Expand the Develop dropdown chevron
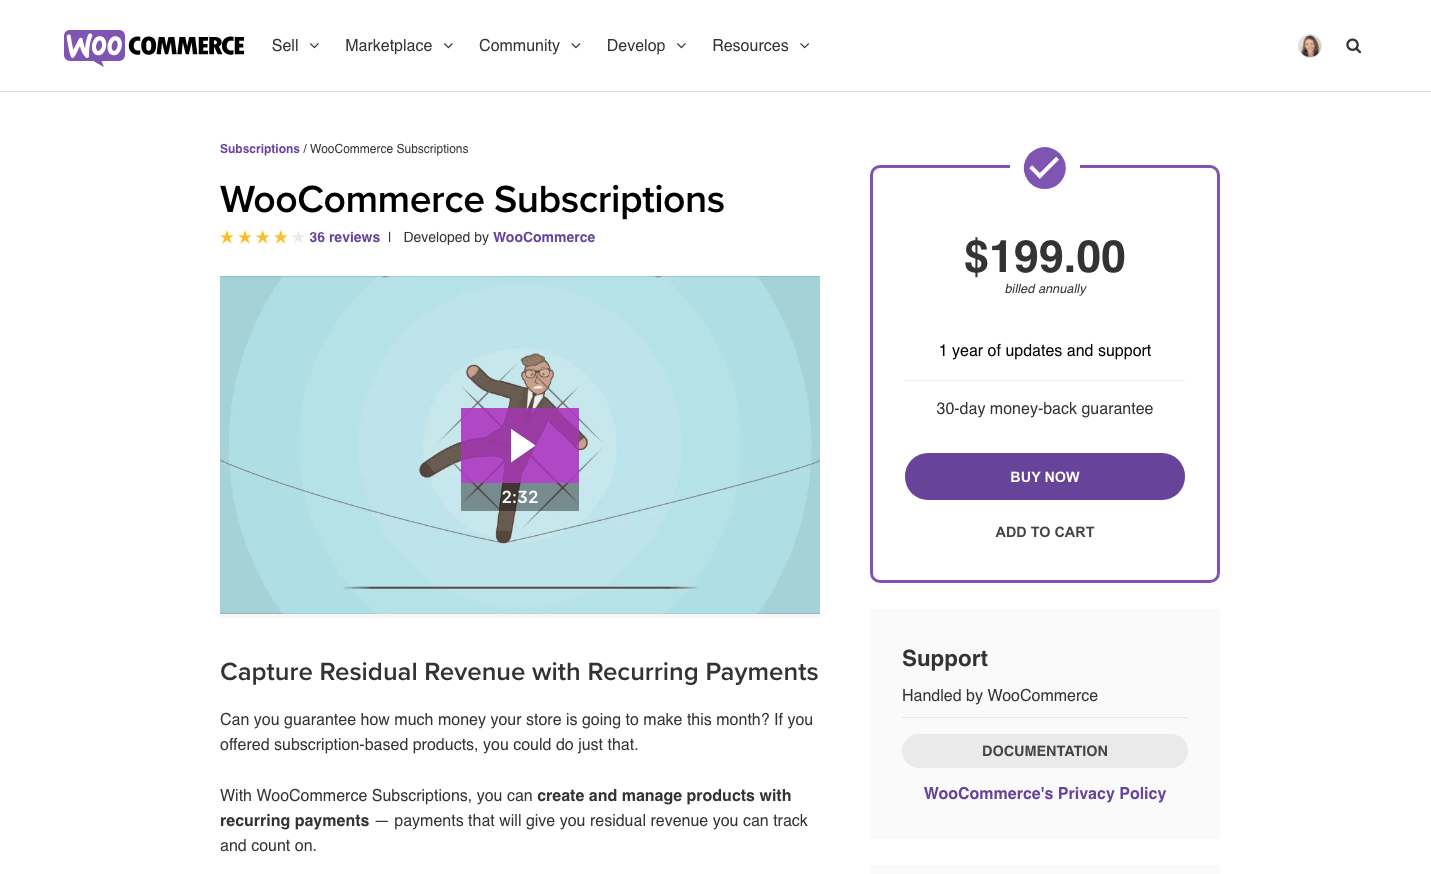This screenshot has height=874, width=1431. 682,46
